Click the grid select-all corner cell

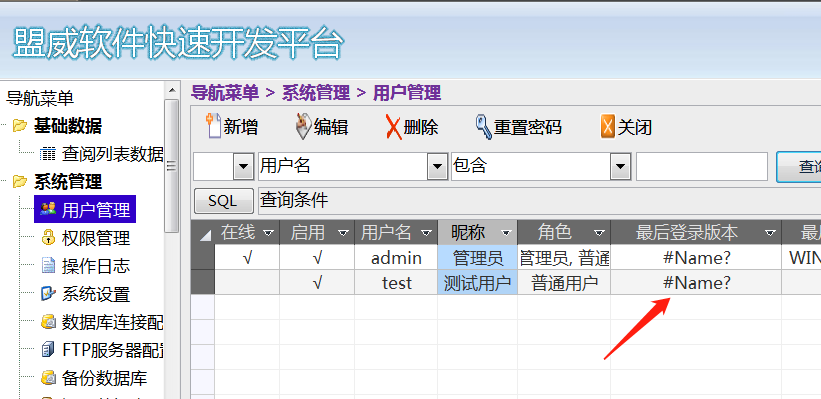pos(203,232)
